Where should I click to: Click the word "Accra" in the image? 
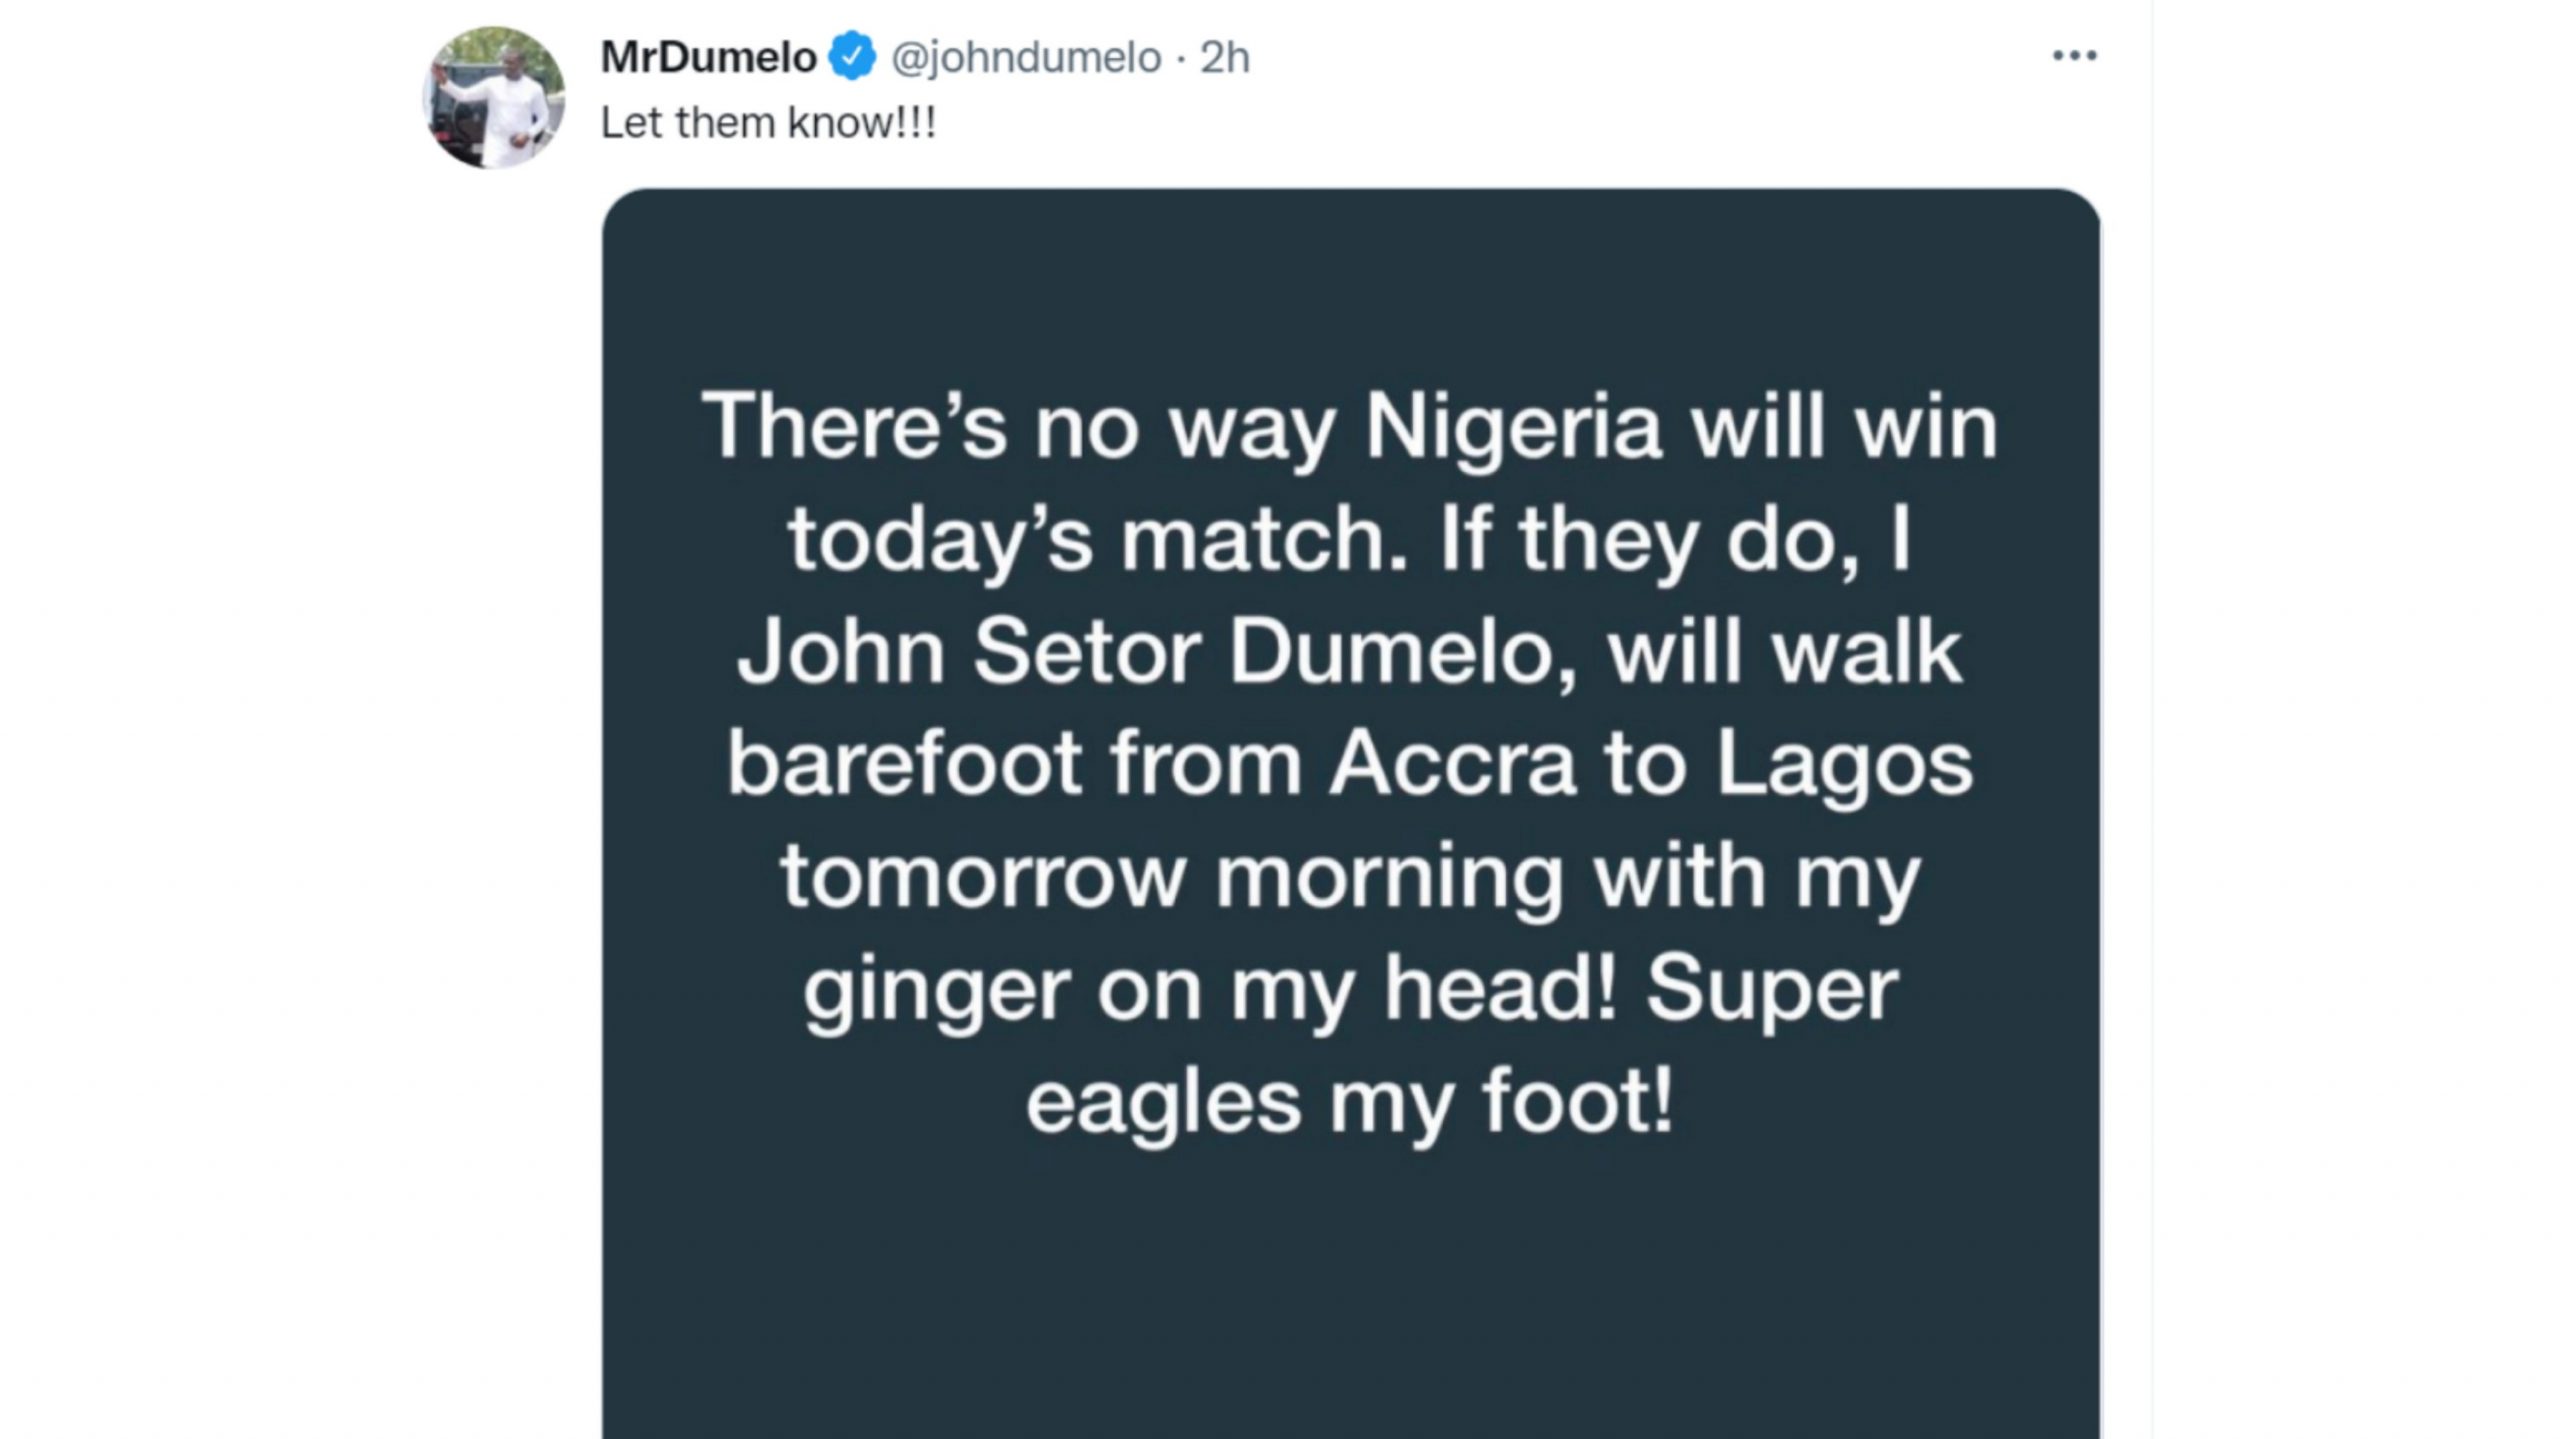click(1452, 765)
